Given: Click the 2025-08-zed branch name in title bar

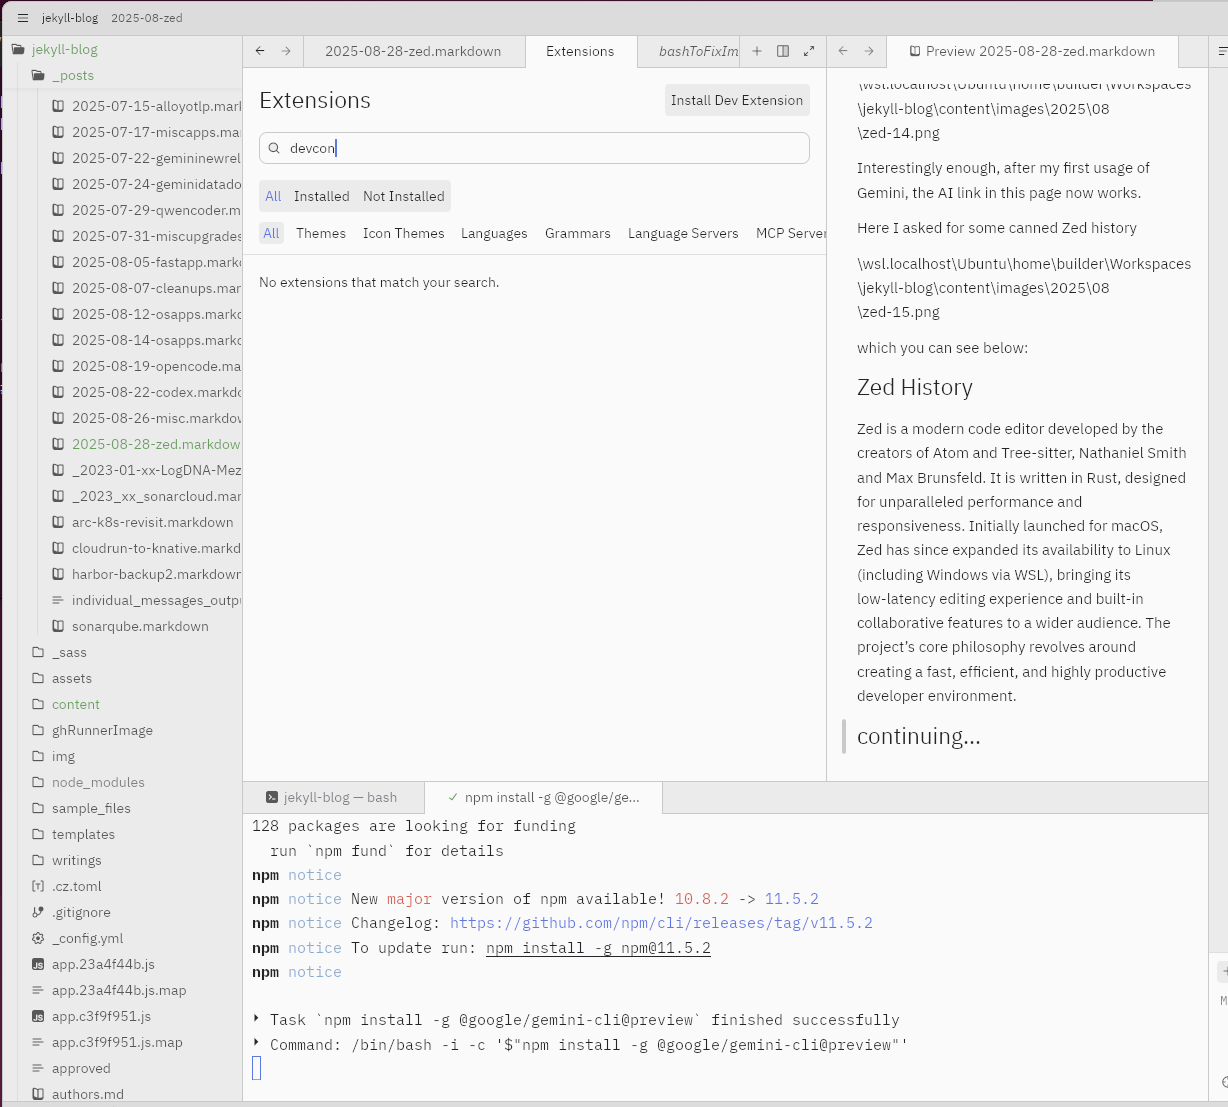Looking at the screenshot, I should tap(147, 18).
